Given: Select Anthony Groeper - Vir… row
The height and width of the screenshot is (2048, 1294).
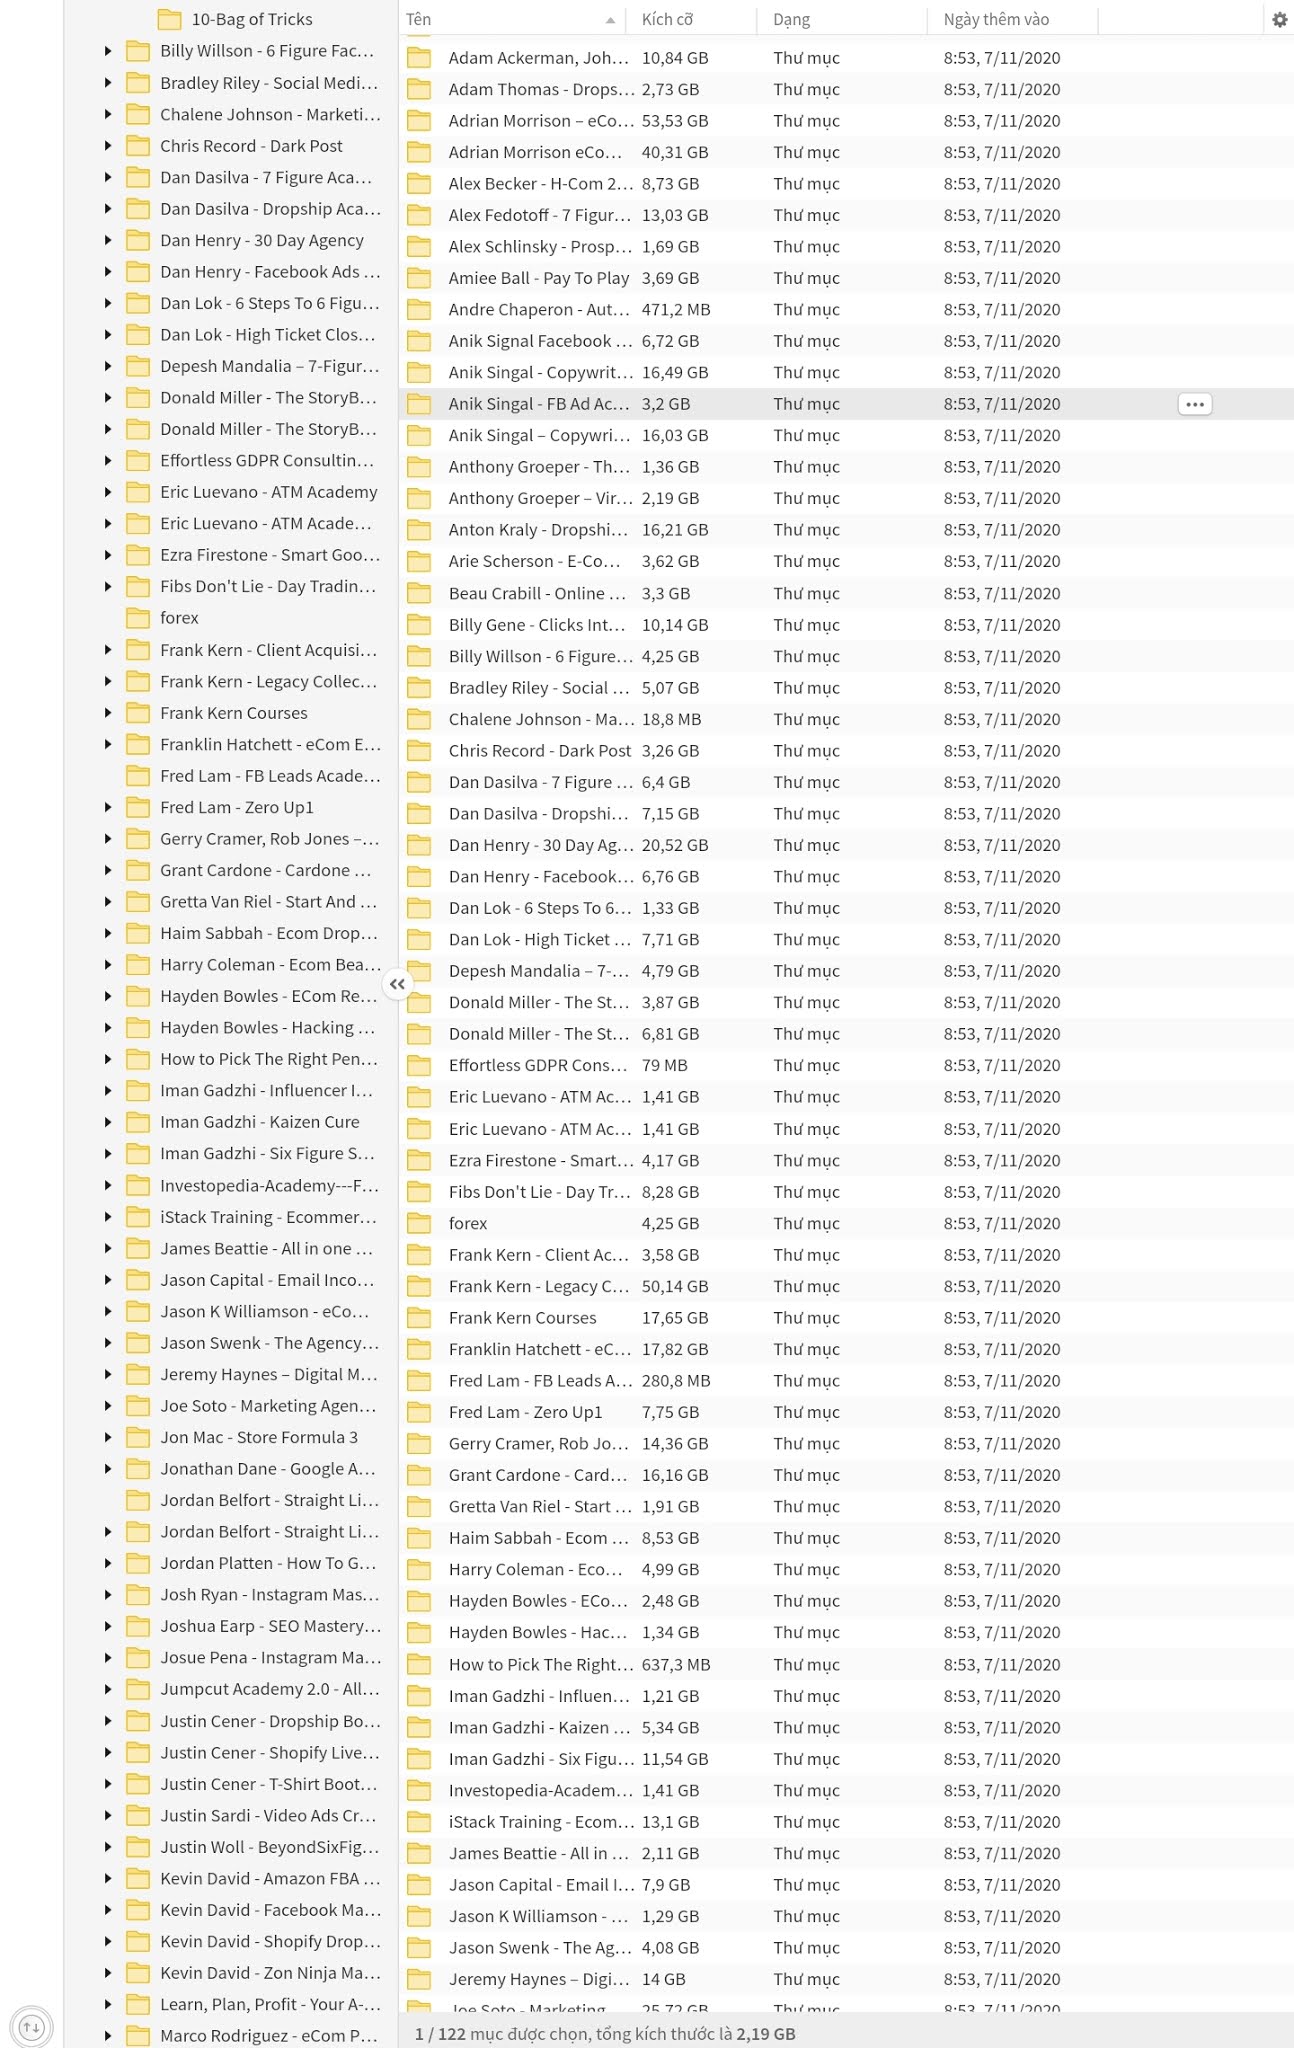Looking at the screenshot, I should click(846, 498).
